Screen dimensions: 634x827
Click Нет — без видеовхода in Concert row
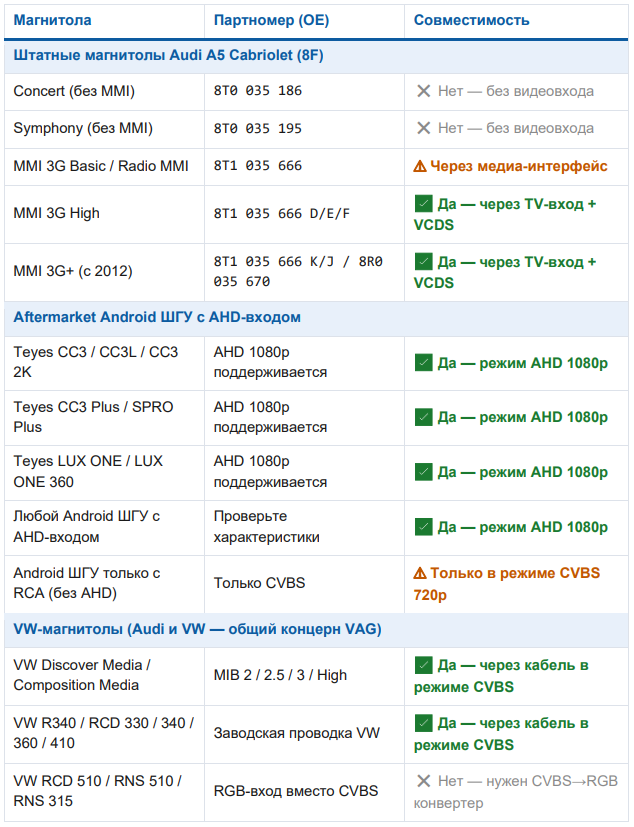[516, 91]
